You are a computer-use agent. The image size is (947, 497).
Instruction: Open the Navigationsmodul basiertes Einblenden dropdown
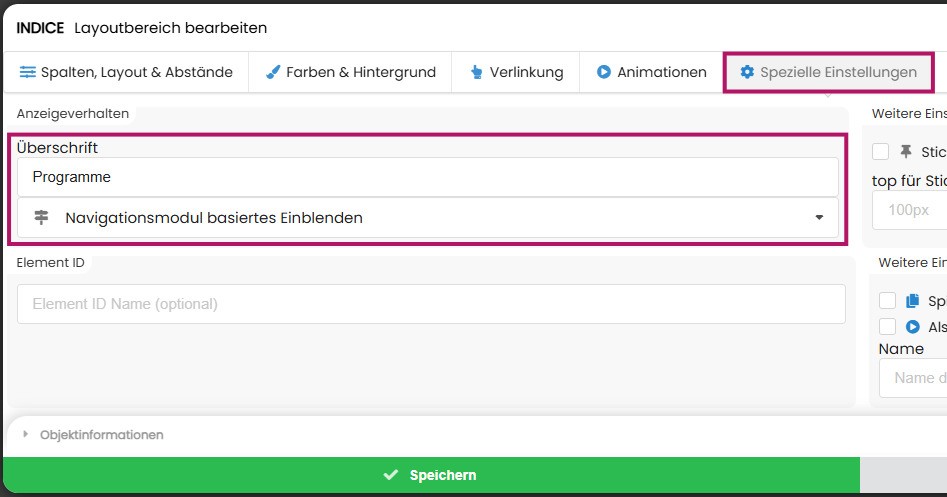coord(427,217)
